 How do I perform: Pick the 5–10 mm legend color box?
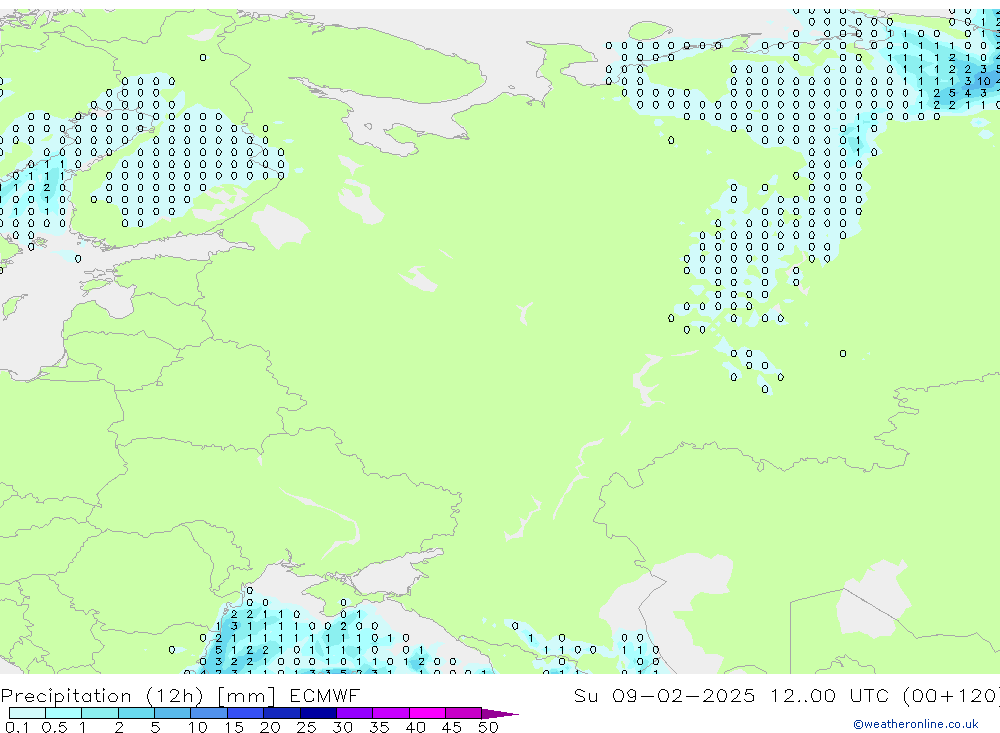[x=172, y=713]
